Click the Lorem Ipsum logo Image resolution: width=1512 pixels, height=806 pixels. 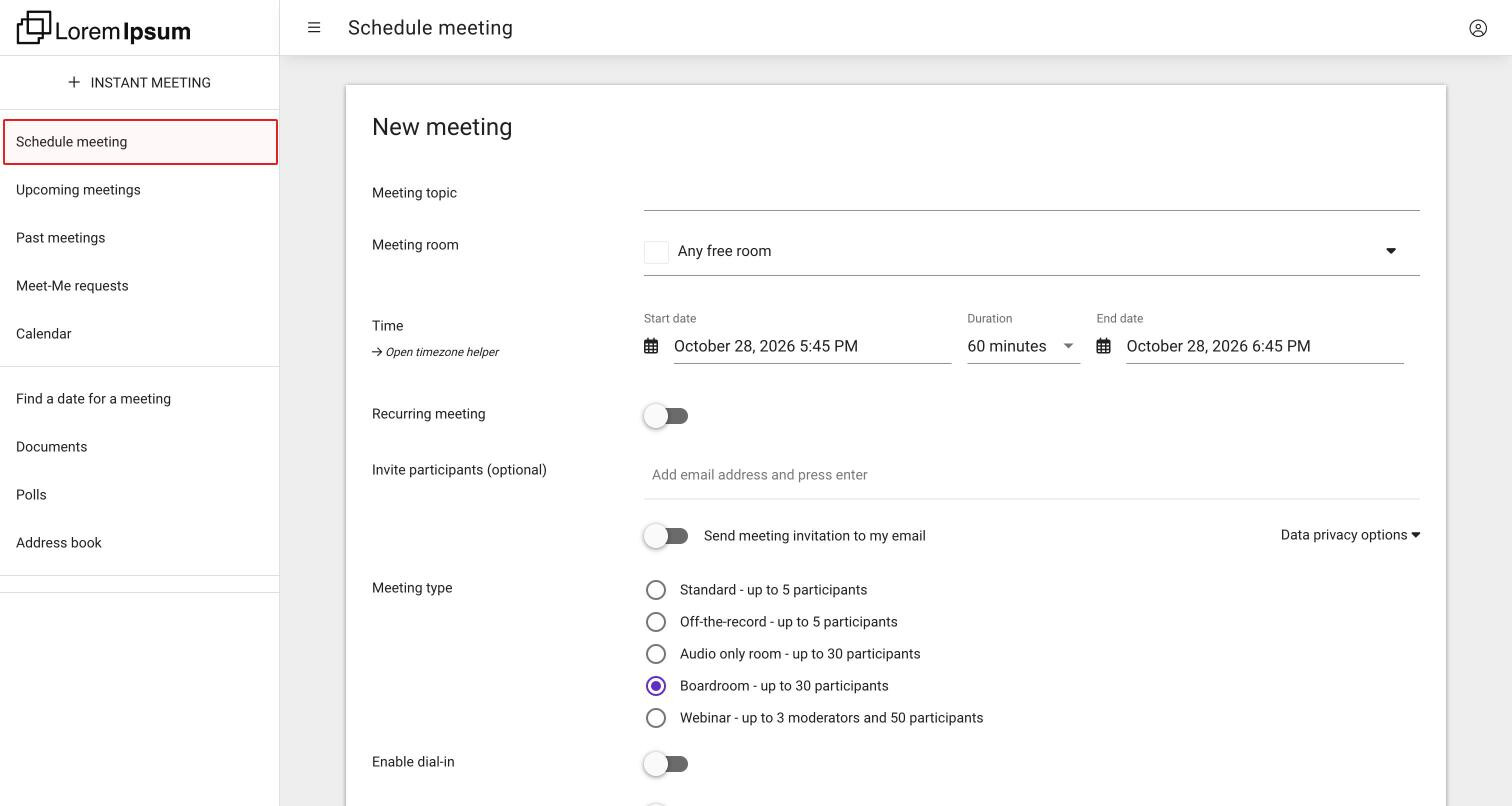pyautogui.click(x=104, y=28)
